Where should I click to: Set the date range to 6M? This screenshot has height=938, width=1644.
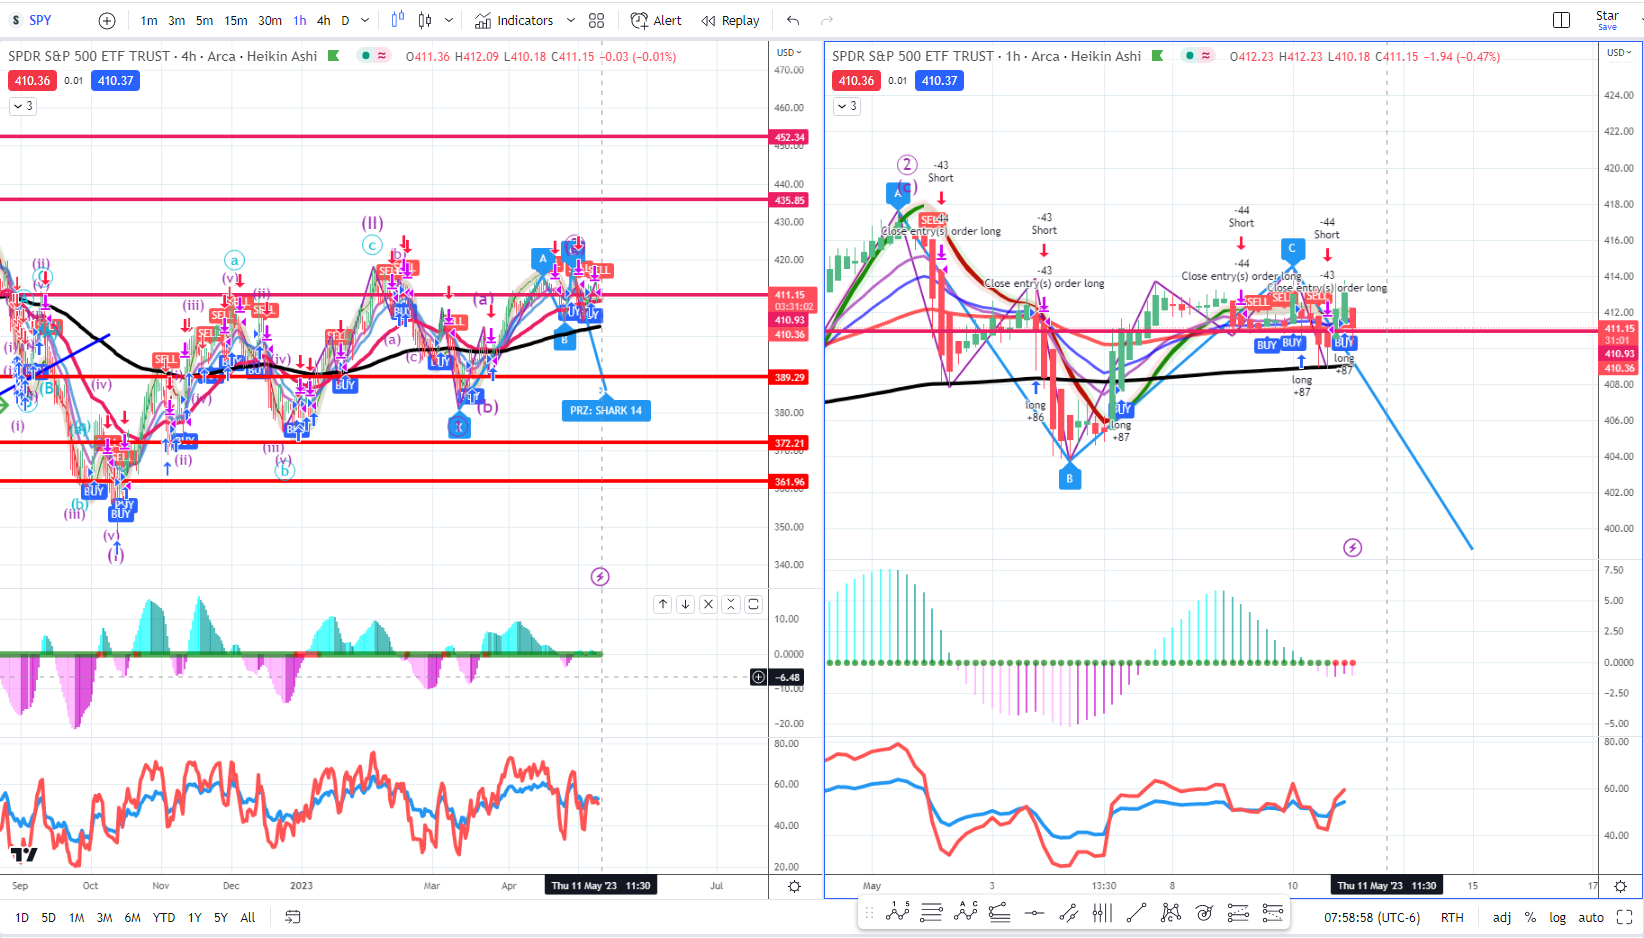click(132, 917)
